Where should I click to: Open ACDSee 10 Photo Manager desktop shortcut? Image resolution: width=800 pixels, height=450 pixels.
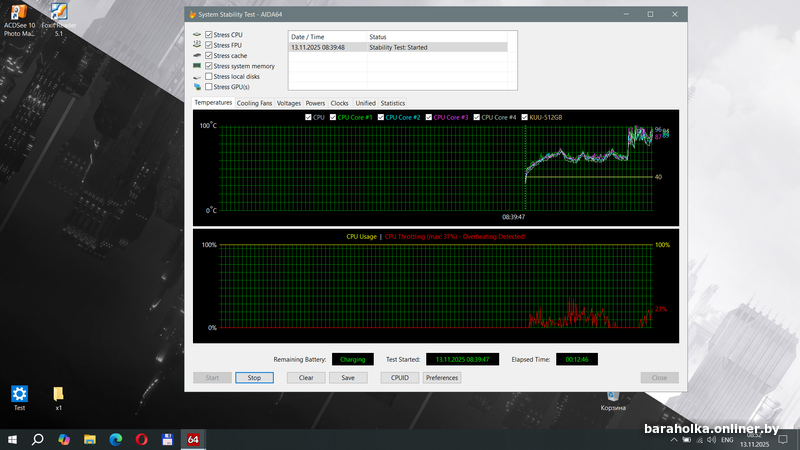pyautogui.click(x=18, y=14)
